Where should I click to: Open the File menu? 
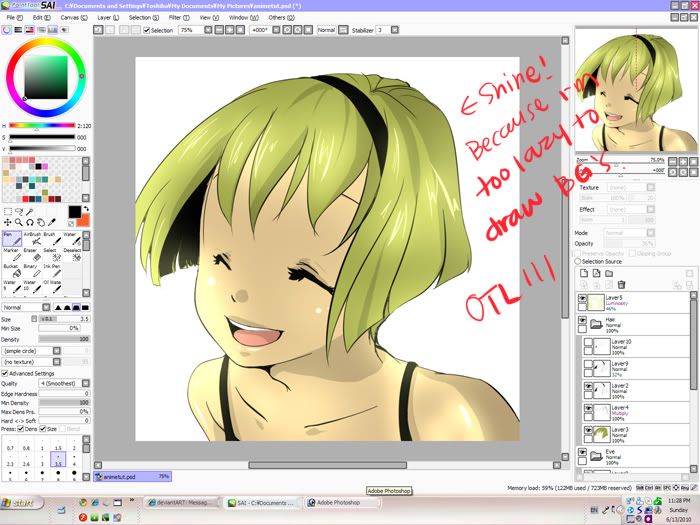click(x=14, y=17)
